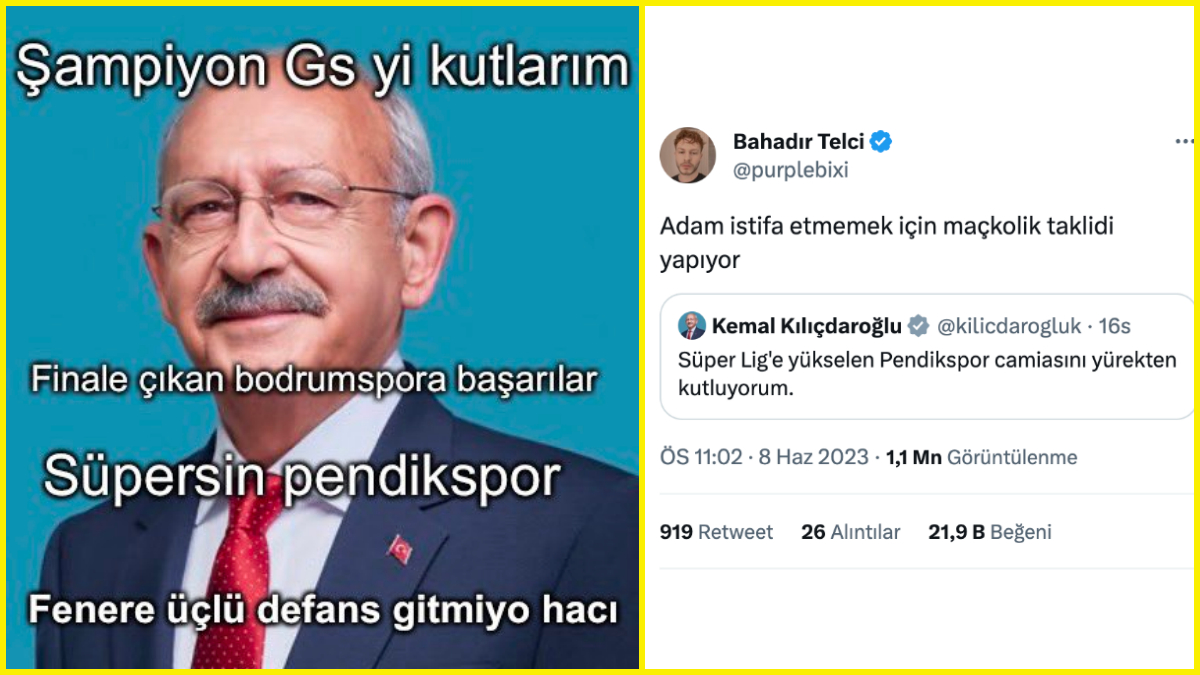1200x675 pixels.
Task: Click the blue verified badge beside Bahadır Telci
Action: (881, 142)
